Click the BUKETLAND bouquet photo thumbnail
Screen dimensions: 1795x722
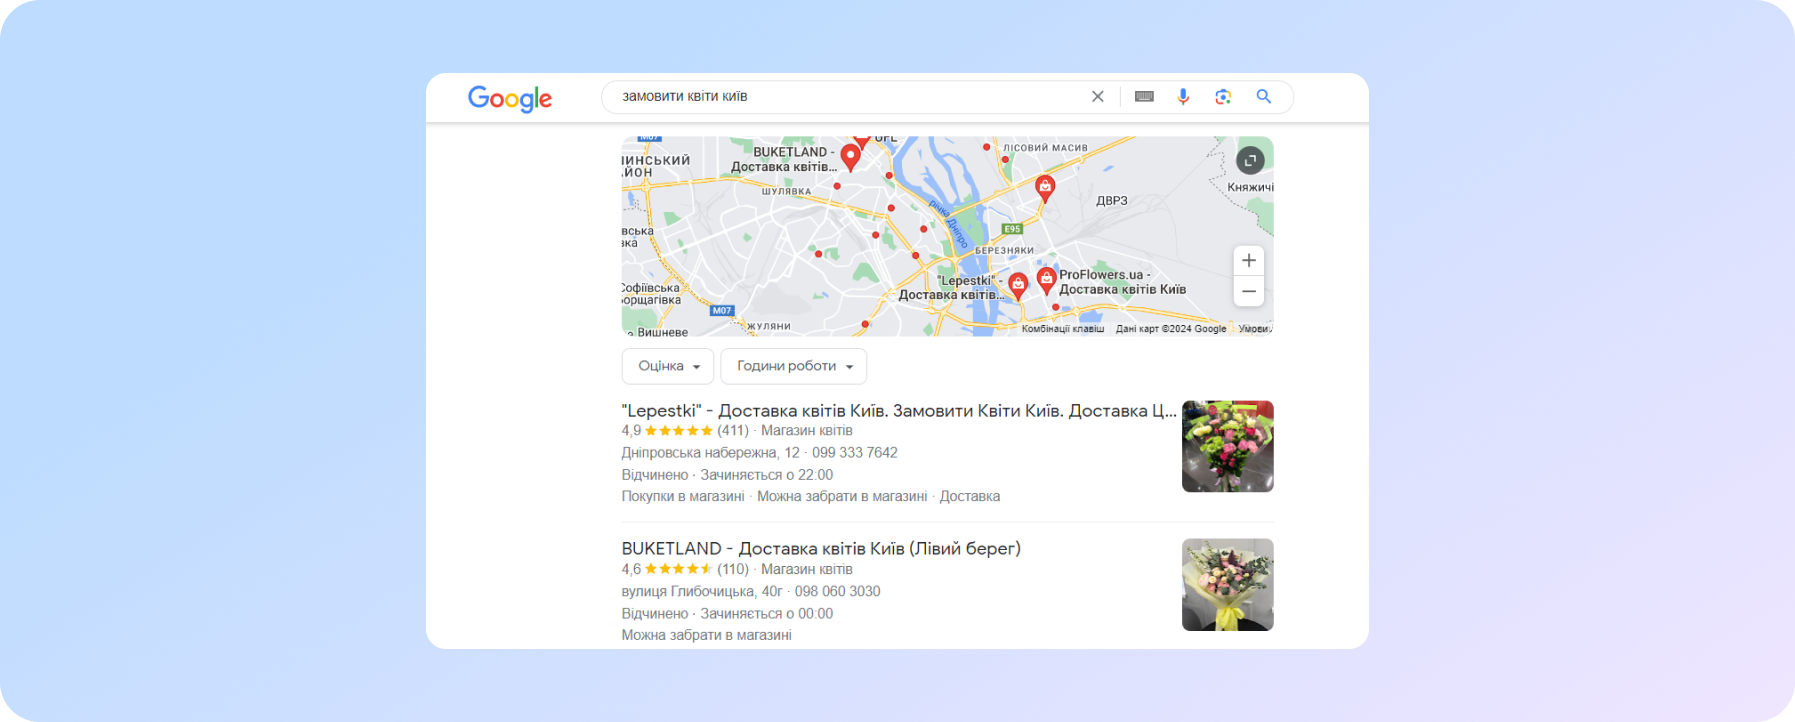click(x=1228, y=585)
